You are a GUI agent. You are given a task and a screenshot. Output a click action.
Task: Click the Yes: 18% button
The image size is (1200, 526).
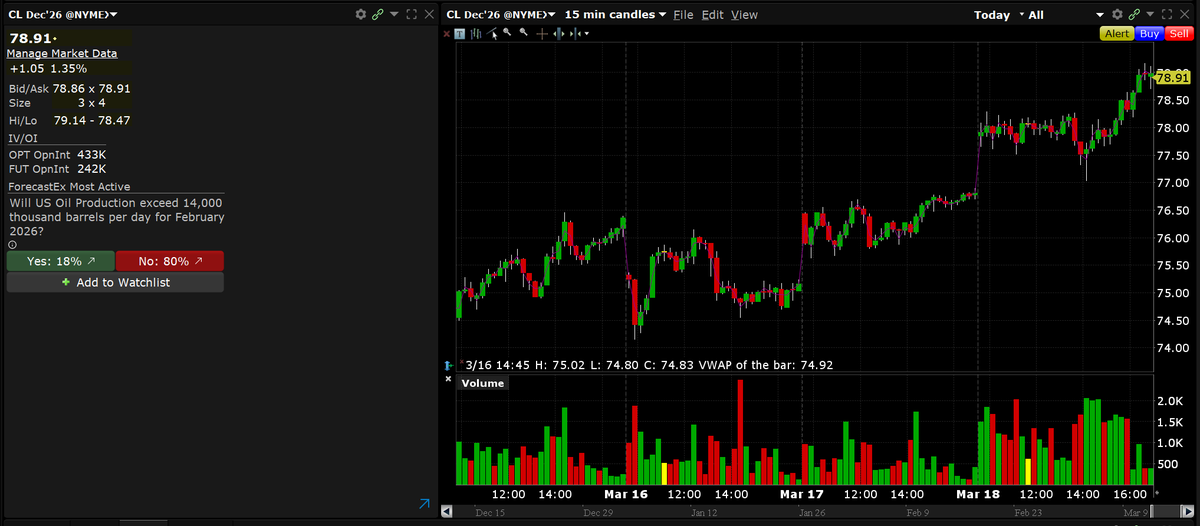[x=60, y=261]
